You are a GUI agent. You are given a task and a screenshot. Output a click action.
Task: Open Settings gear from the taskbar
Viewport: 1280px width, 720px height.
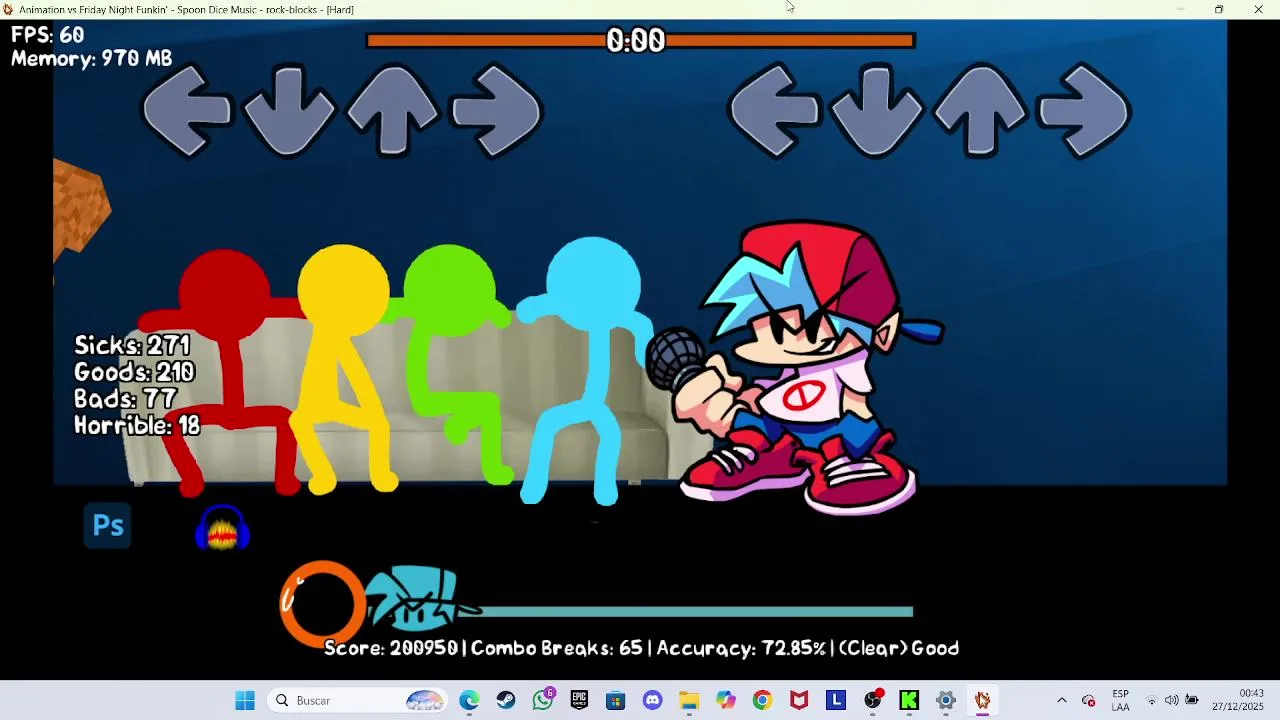[946, 701]
